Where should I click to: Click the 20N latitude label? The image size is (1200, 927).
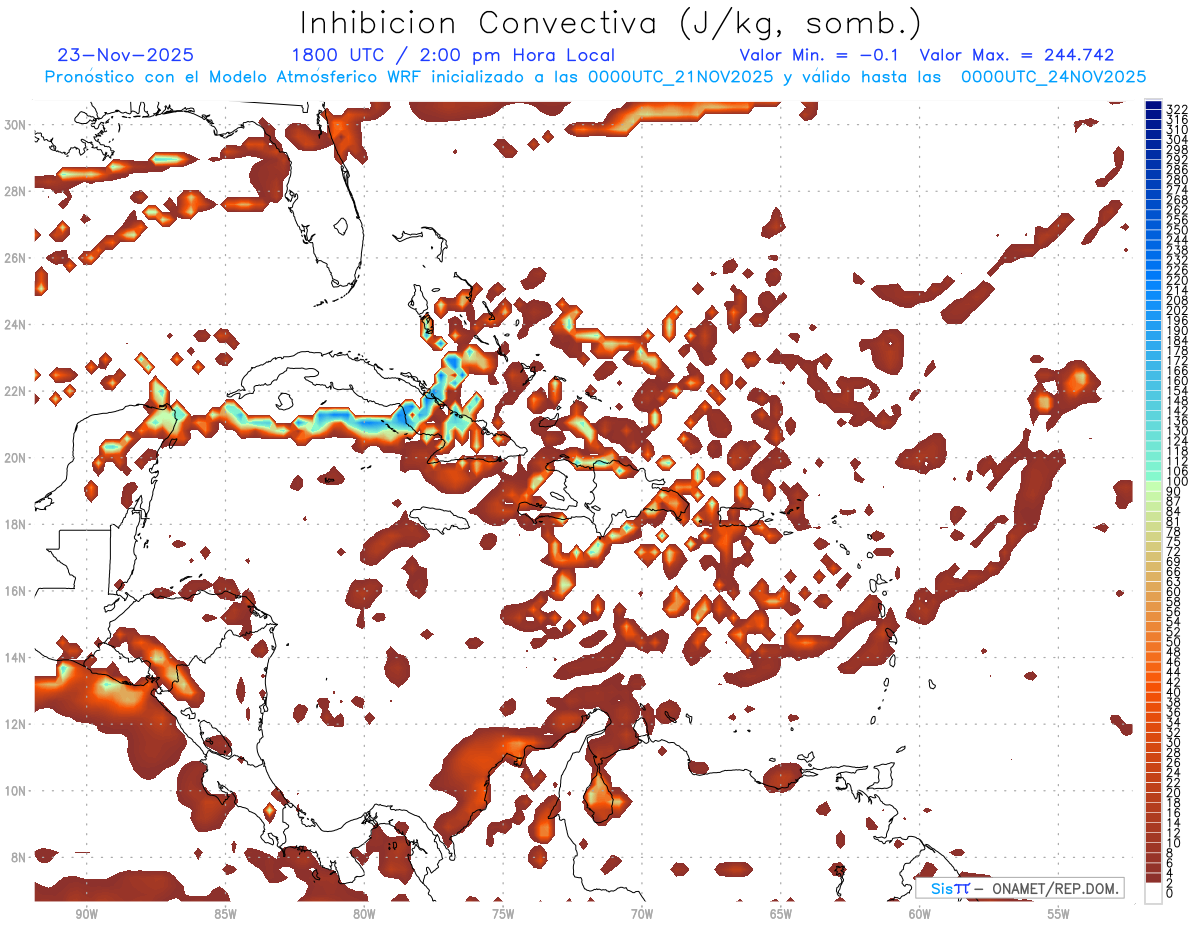point(16,458)
